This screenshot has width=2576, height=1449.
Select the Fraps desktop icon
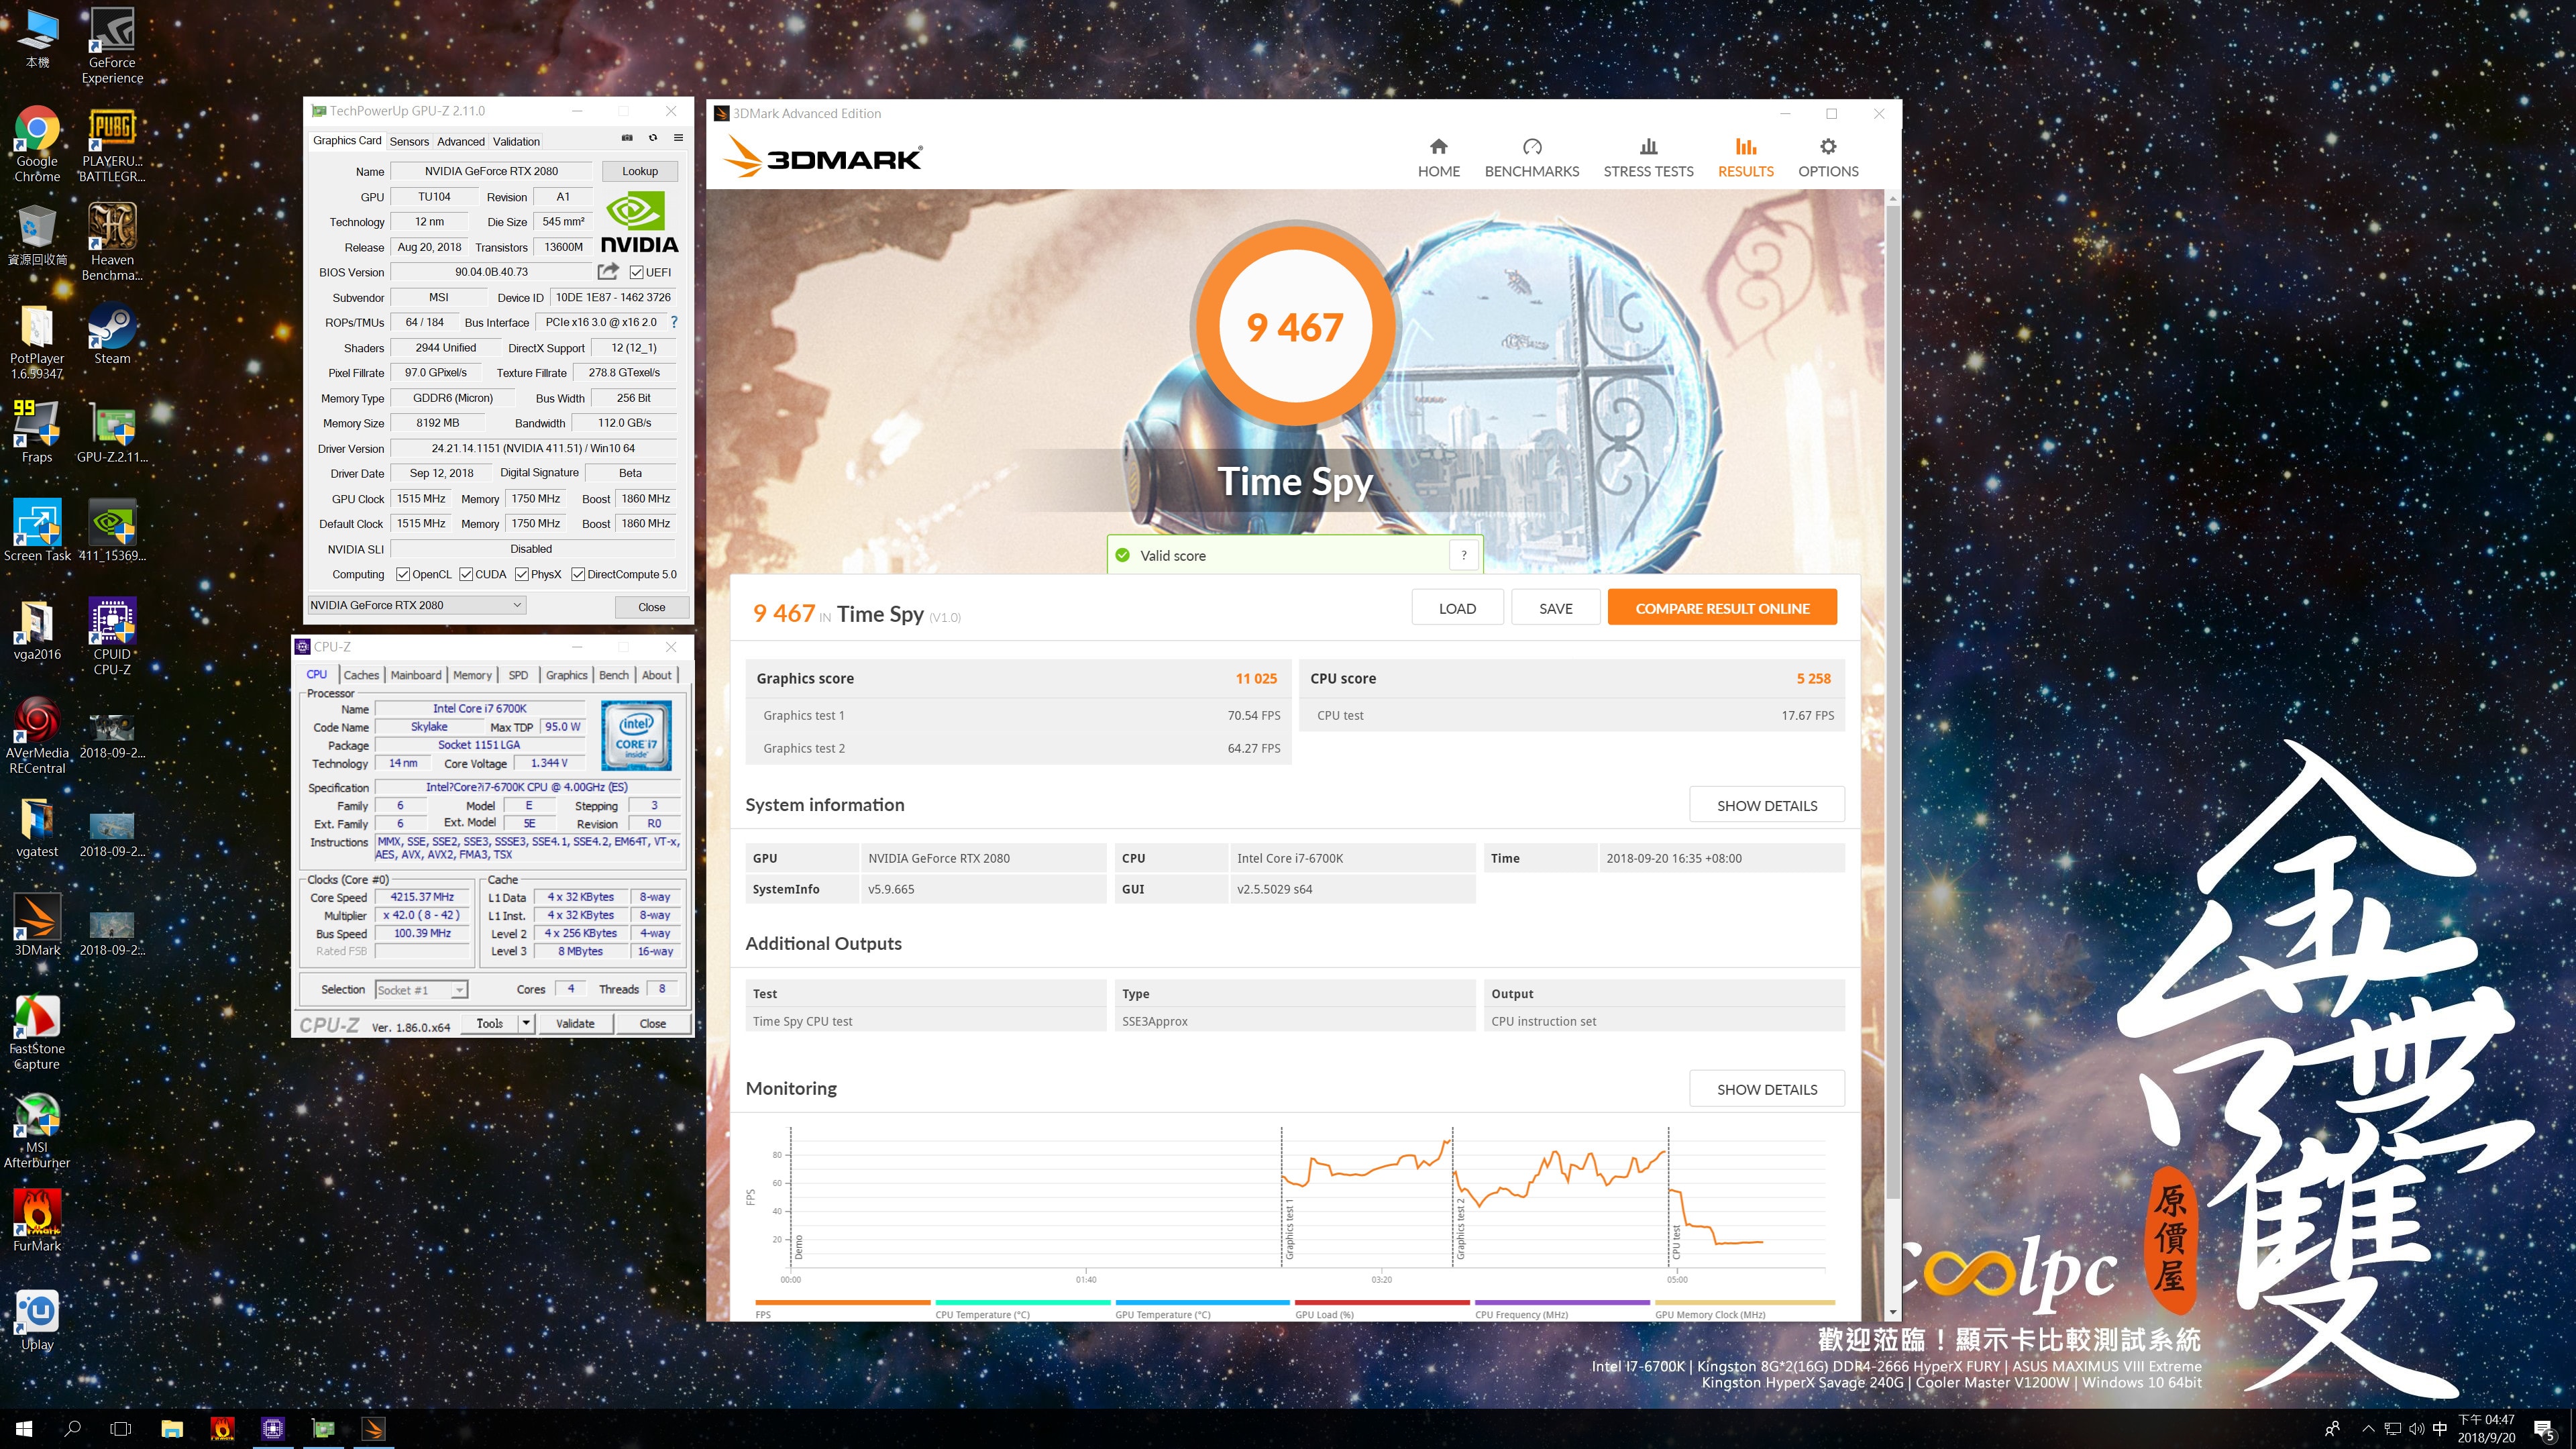(x=37, y=432)
